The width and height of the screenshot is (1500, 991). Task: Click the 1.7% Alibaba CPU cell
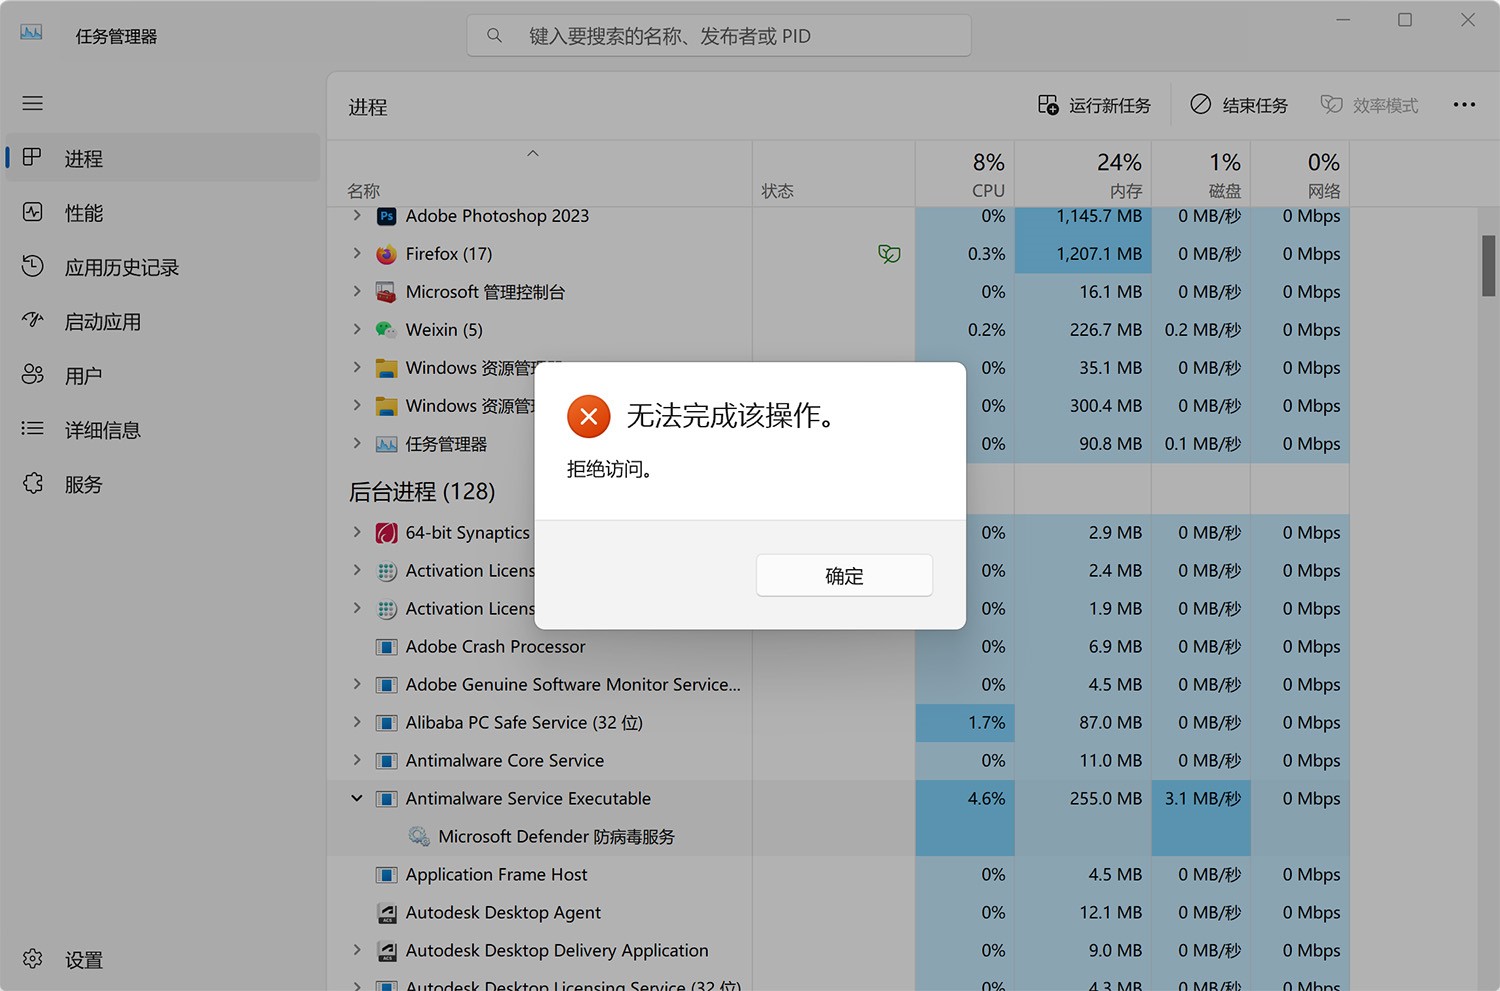point(965,723)
